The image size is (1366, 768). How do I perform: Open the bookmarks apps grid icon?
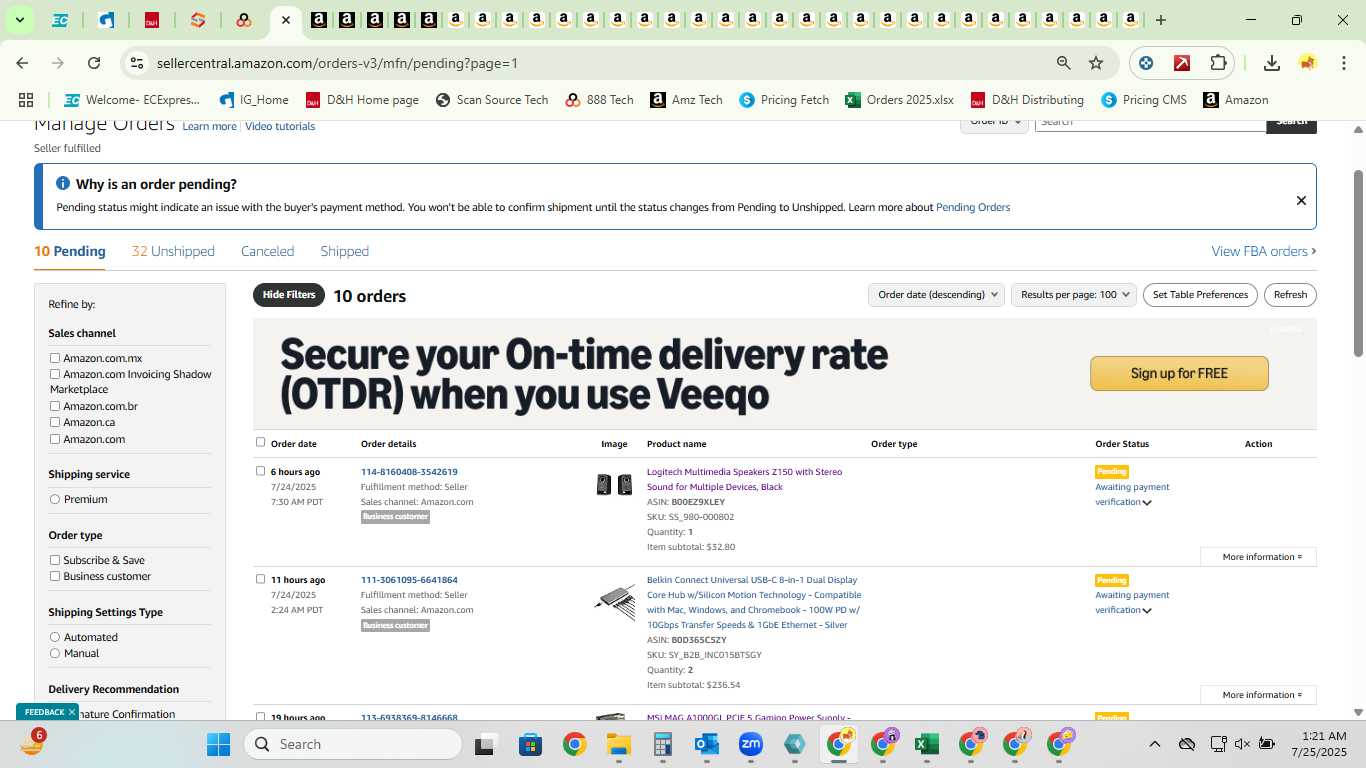[x=26, y=100]
